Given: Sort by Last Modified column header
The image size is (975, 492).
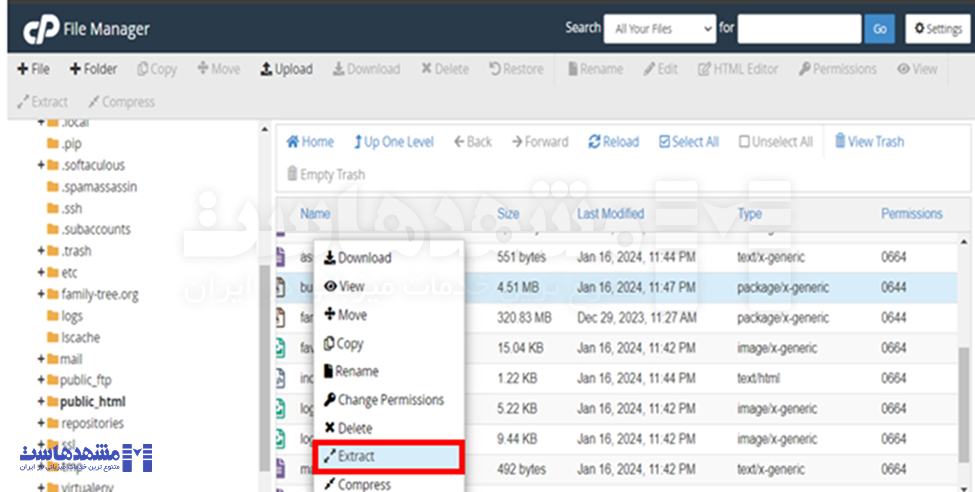Looking at the screenshot, I should click(x=611, y=214).
